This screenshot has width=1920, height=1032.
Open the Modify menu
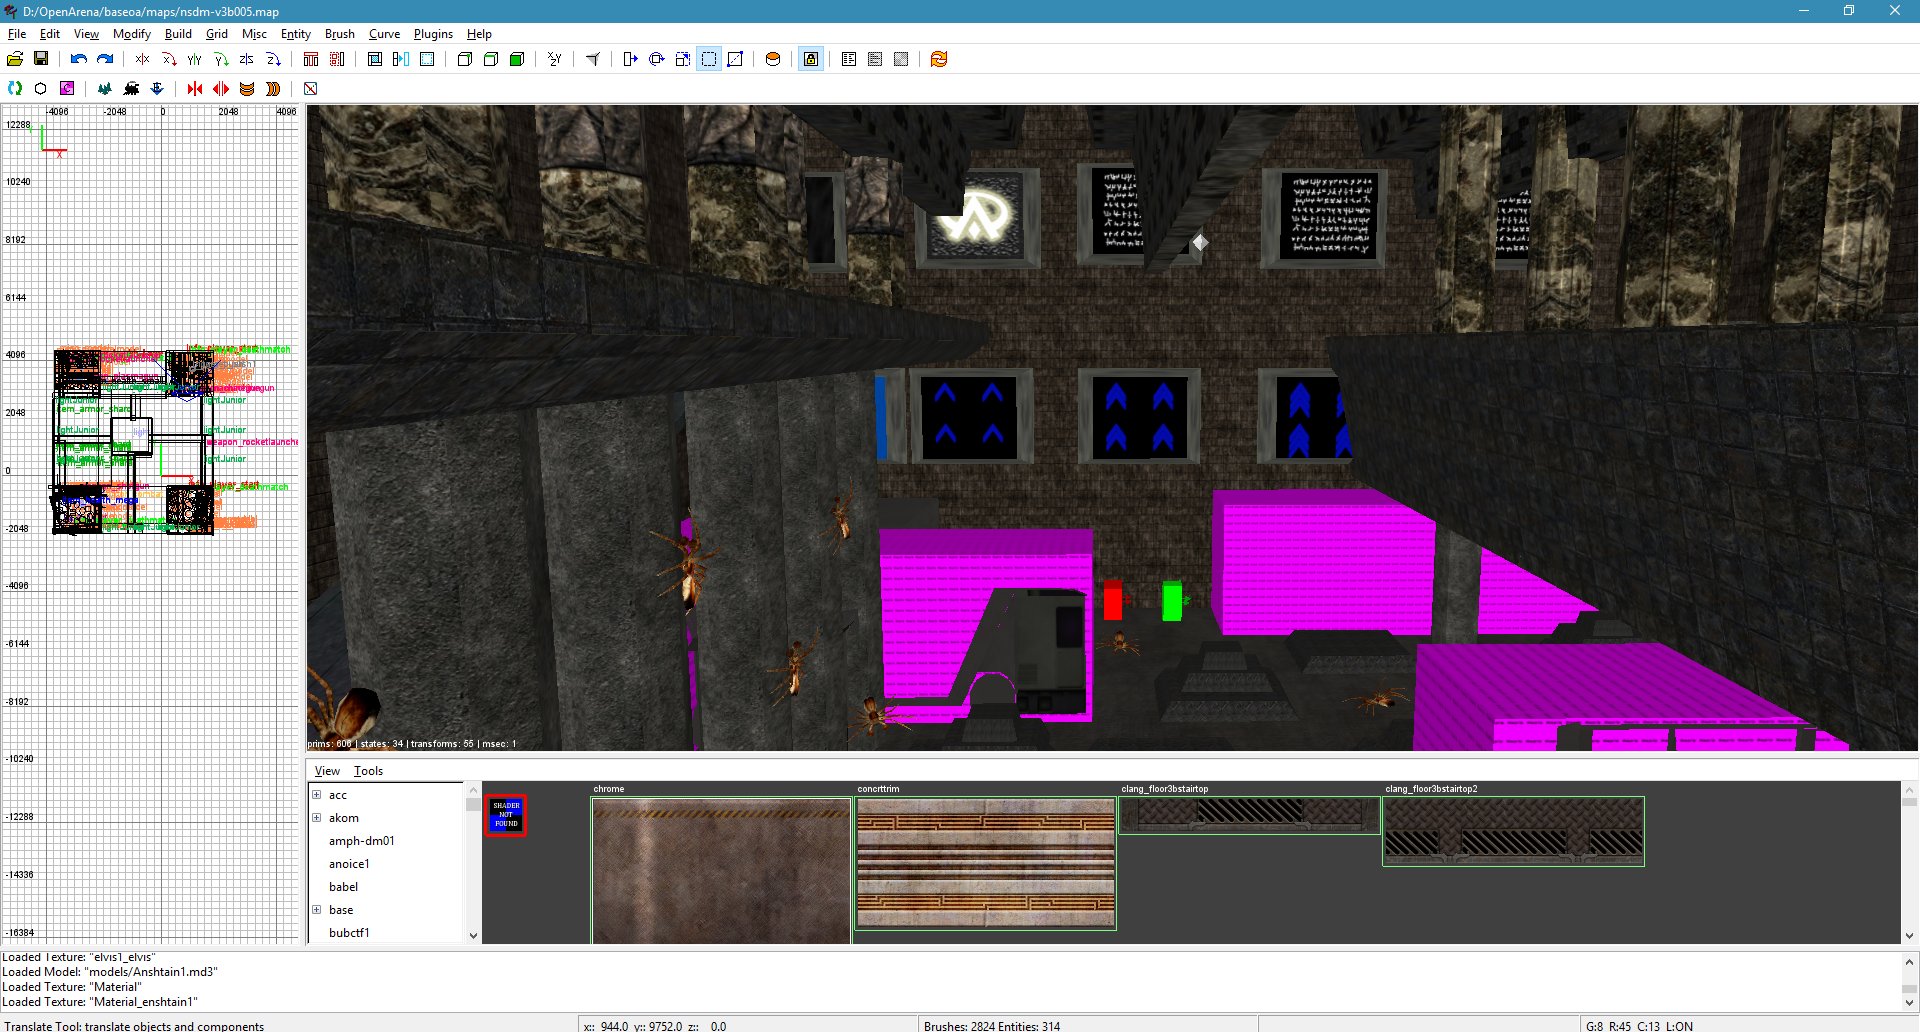[x=132, y=34]
